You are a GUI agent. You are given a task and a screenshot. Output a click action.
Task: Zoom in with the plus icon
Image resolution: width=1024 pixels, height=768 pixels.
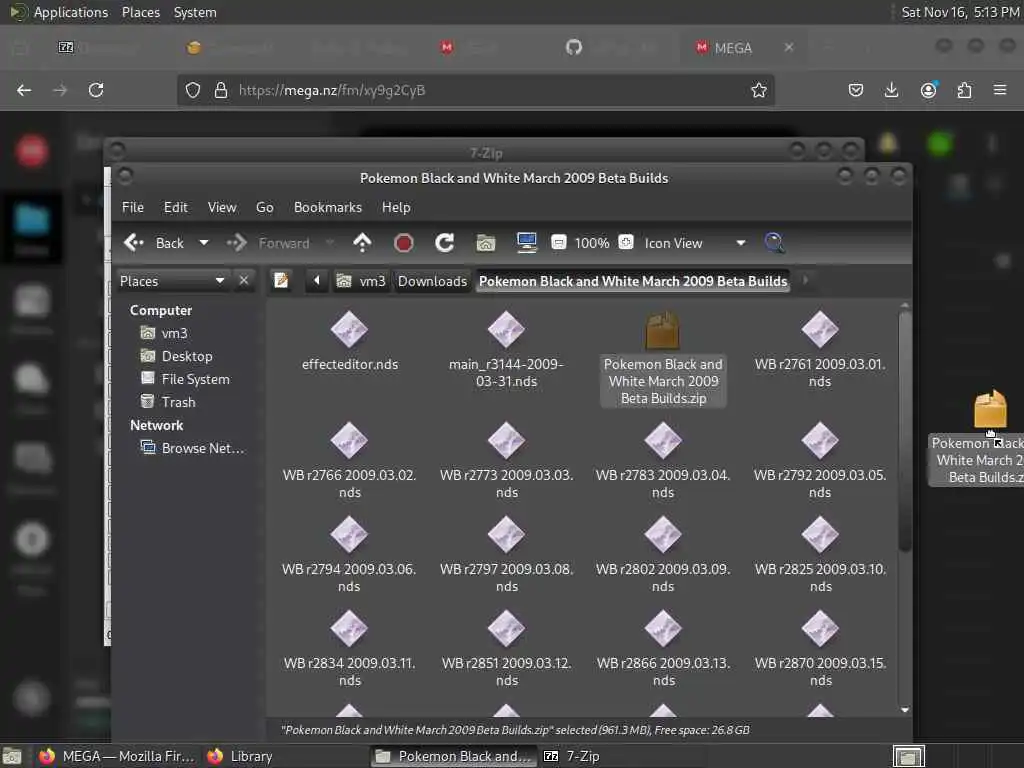pyautogui.click(x=626, y=242)
